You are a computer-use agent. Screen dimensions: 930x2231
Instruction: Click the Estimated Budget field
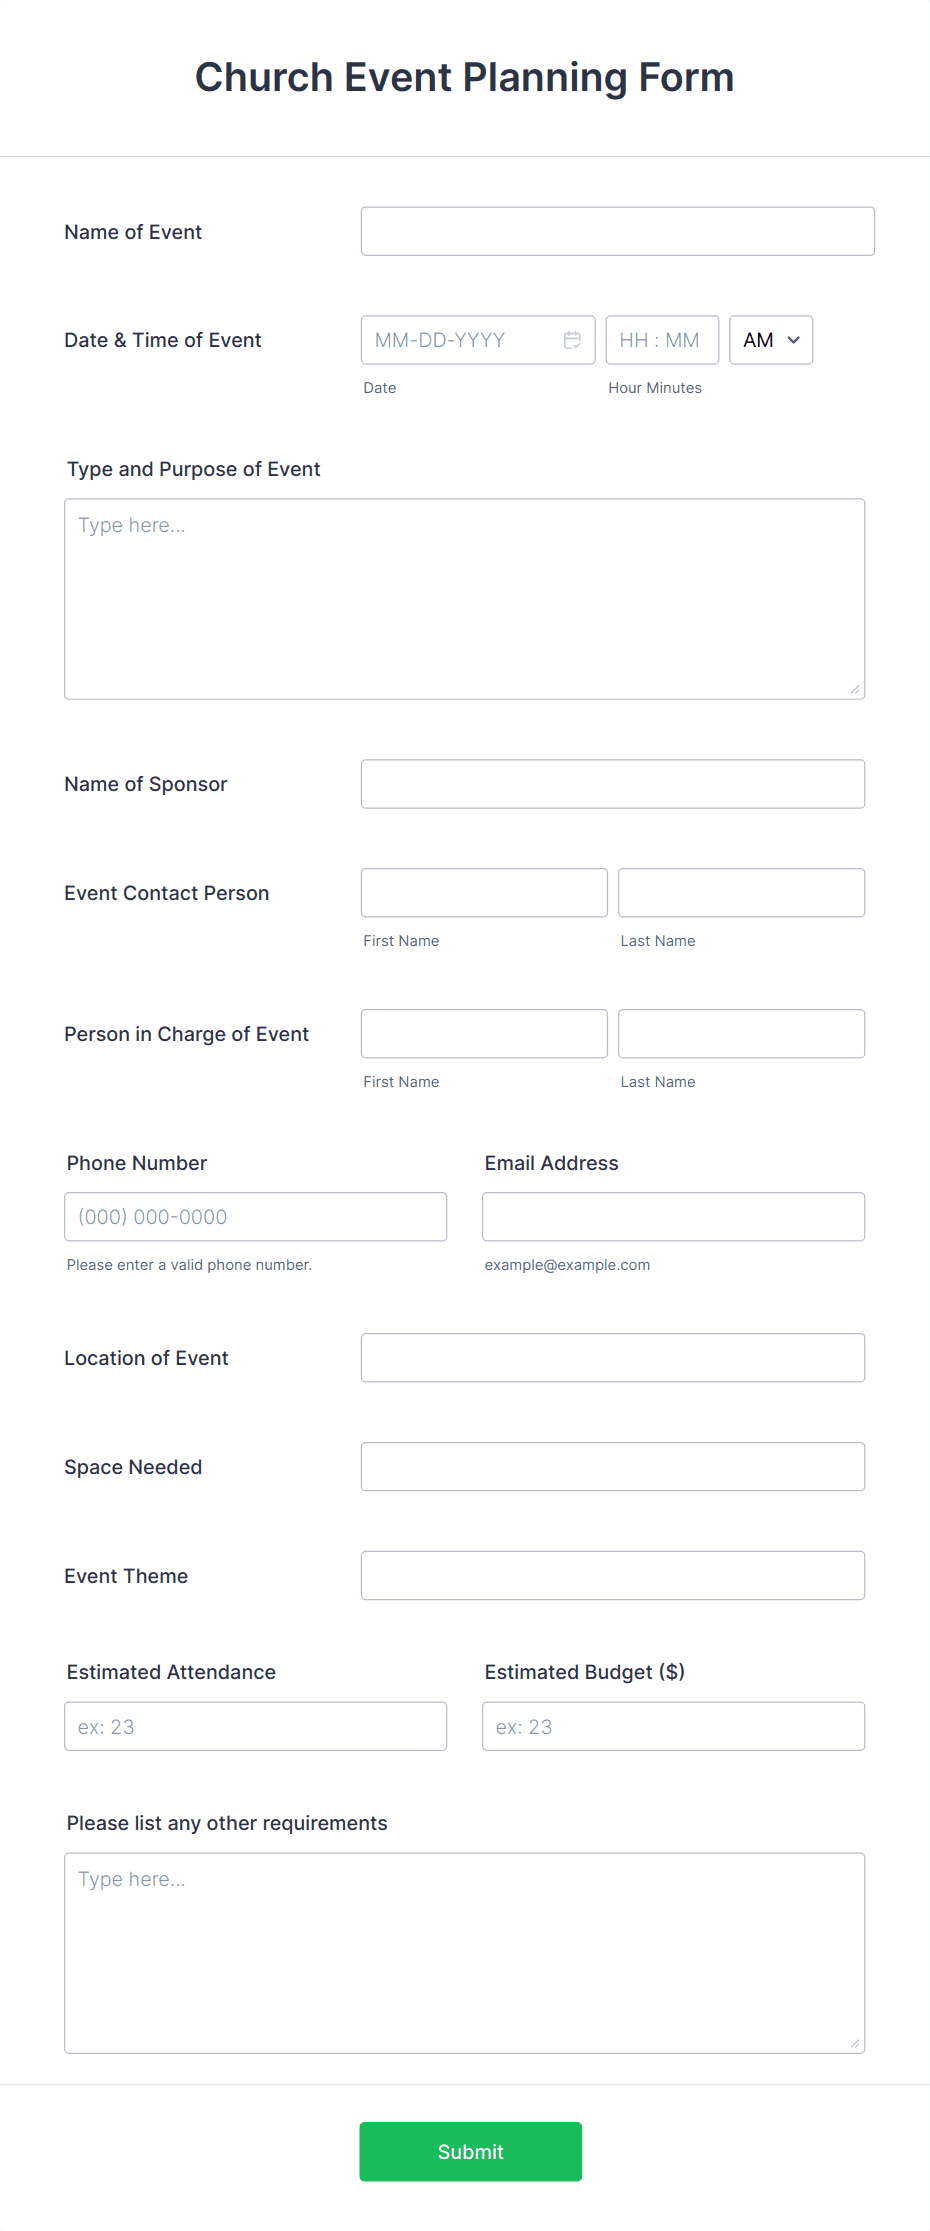[x=672, y=1725]
